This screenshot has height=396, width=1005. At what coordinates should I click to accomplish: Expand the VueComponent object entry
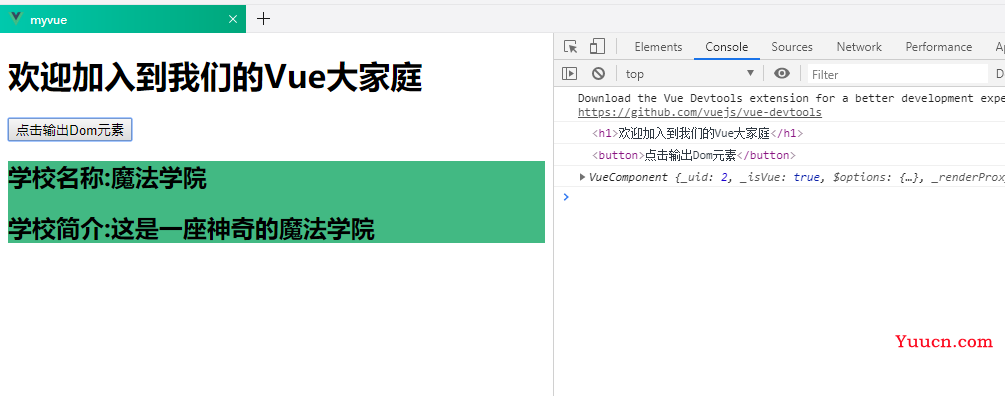[582, 177]
